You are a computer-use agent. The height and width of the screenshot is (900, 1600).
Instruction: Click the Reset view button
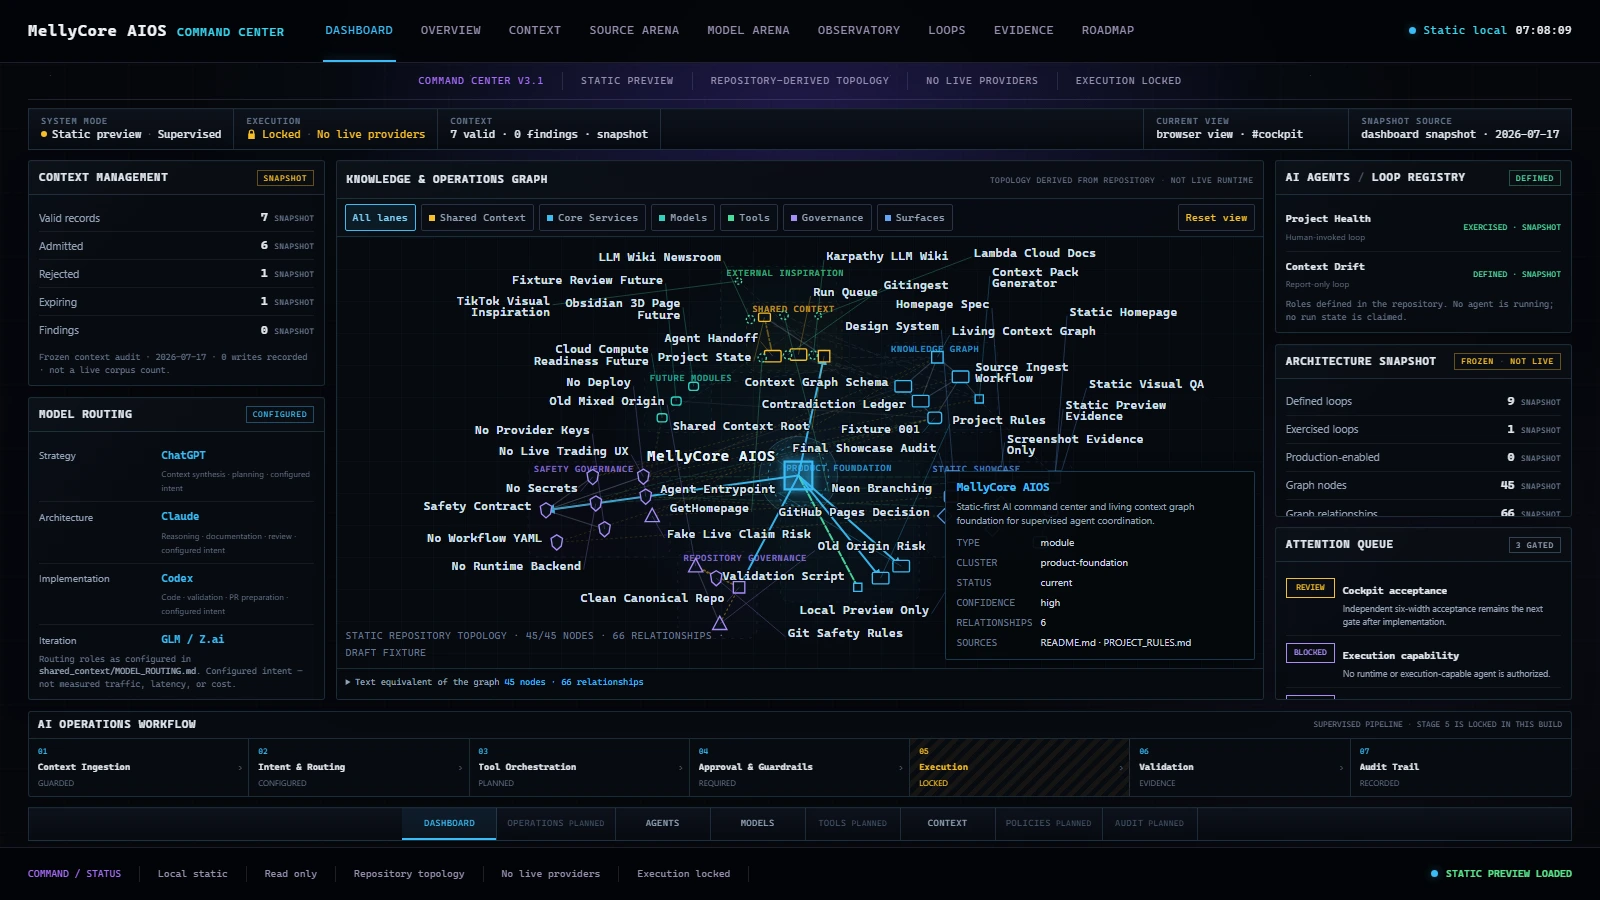point(1216,217)
